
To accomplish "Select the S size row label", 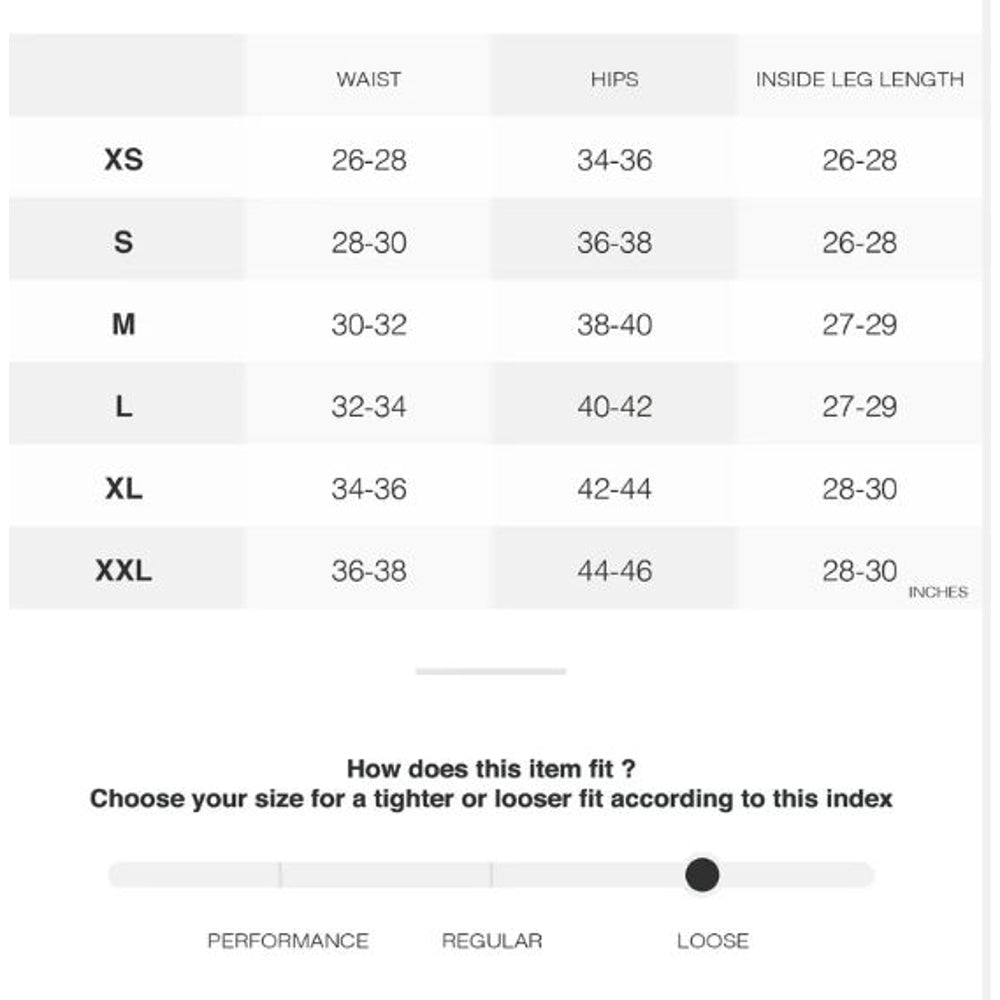I will (124, 242).
